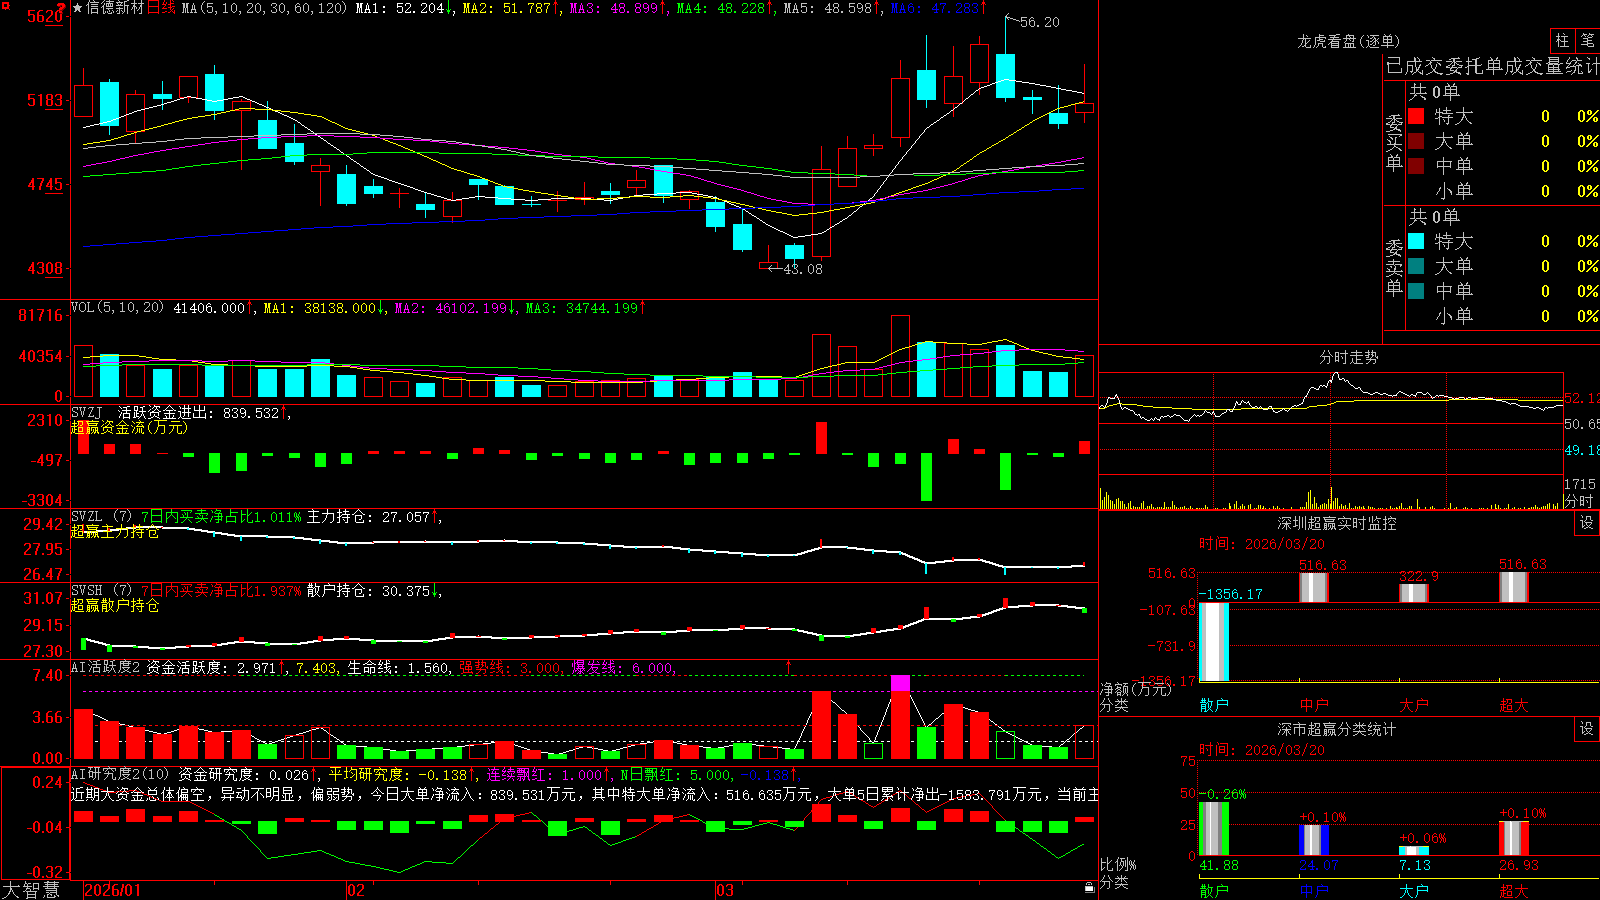The height and width of the screenshot is (900, 1600).
Task: Select the SVZJ indicator label
Action: 87,412
